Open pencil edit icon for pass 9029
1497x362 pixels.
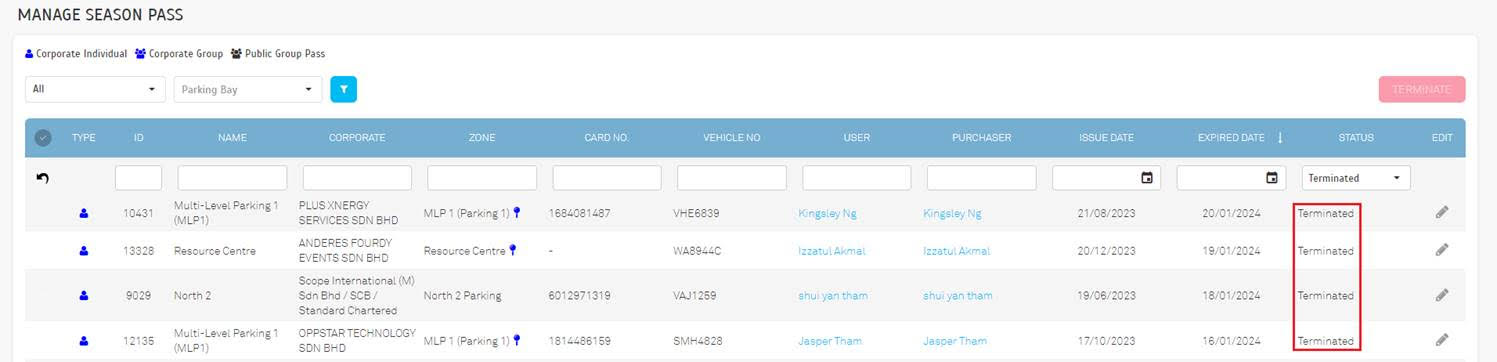(1441, 295)
